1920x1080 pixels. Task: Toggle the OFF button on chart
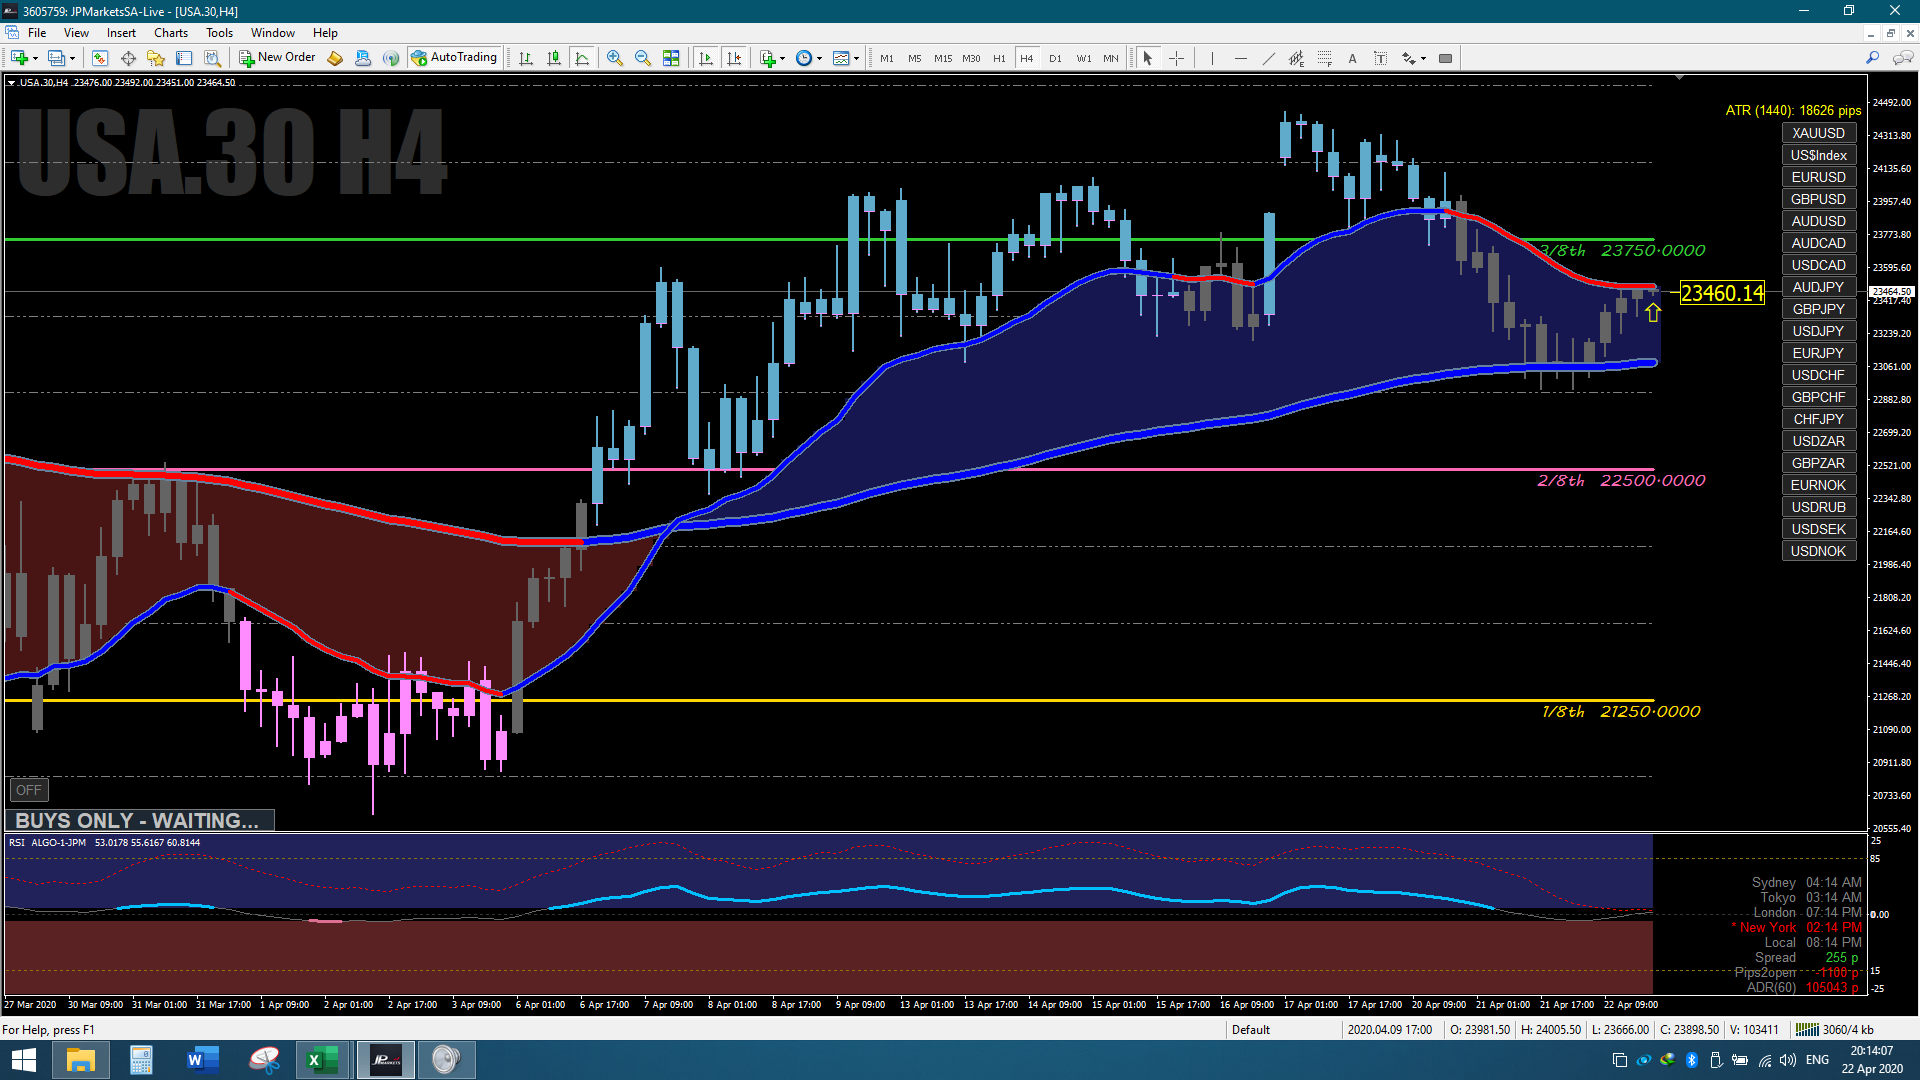tap(28, 790)
